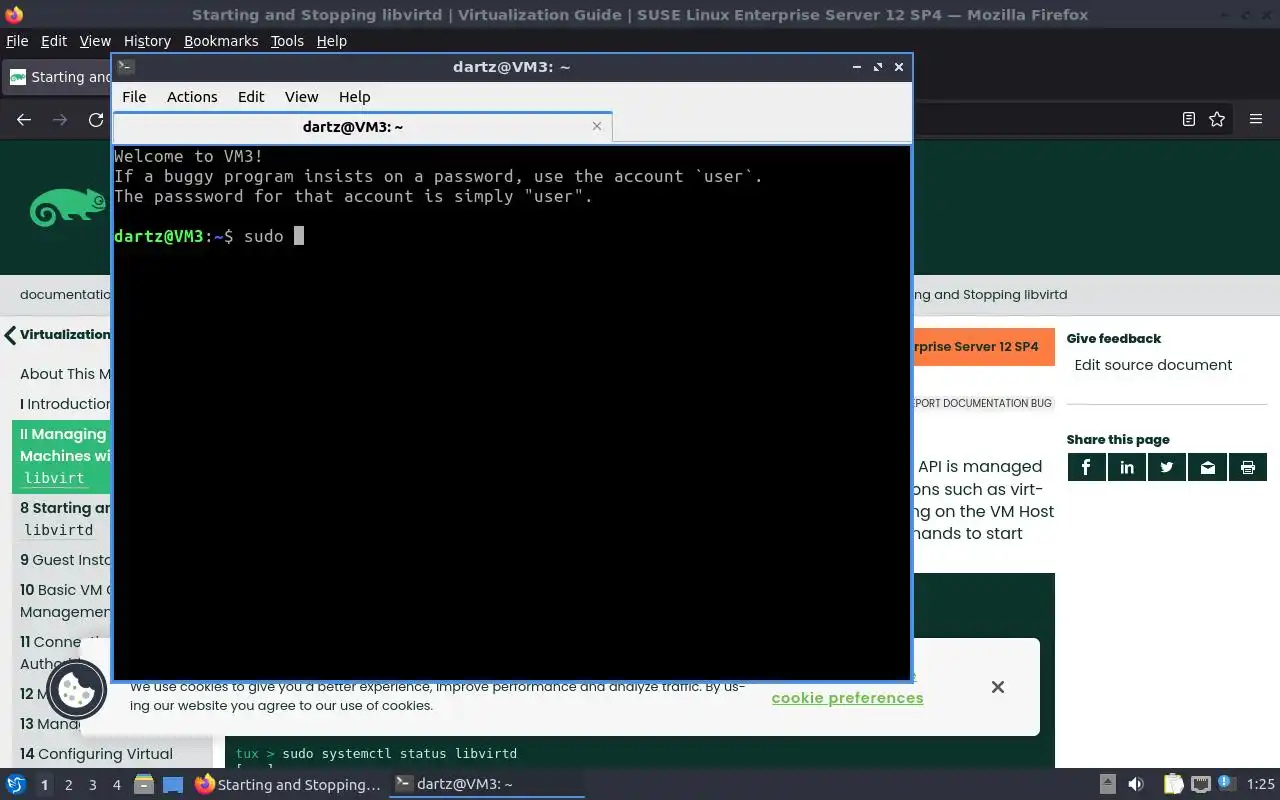1280x800 pixels.
Task: Open volume control in system tray
Action: [1136, 784]
